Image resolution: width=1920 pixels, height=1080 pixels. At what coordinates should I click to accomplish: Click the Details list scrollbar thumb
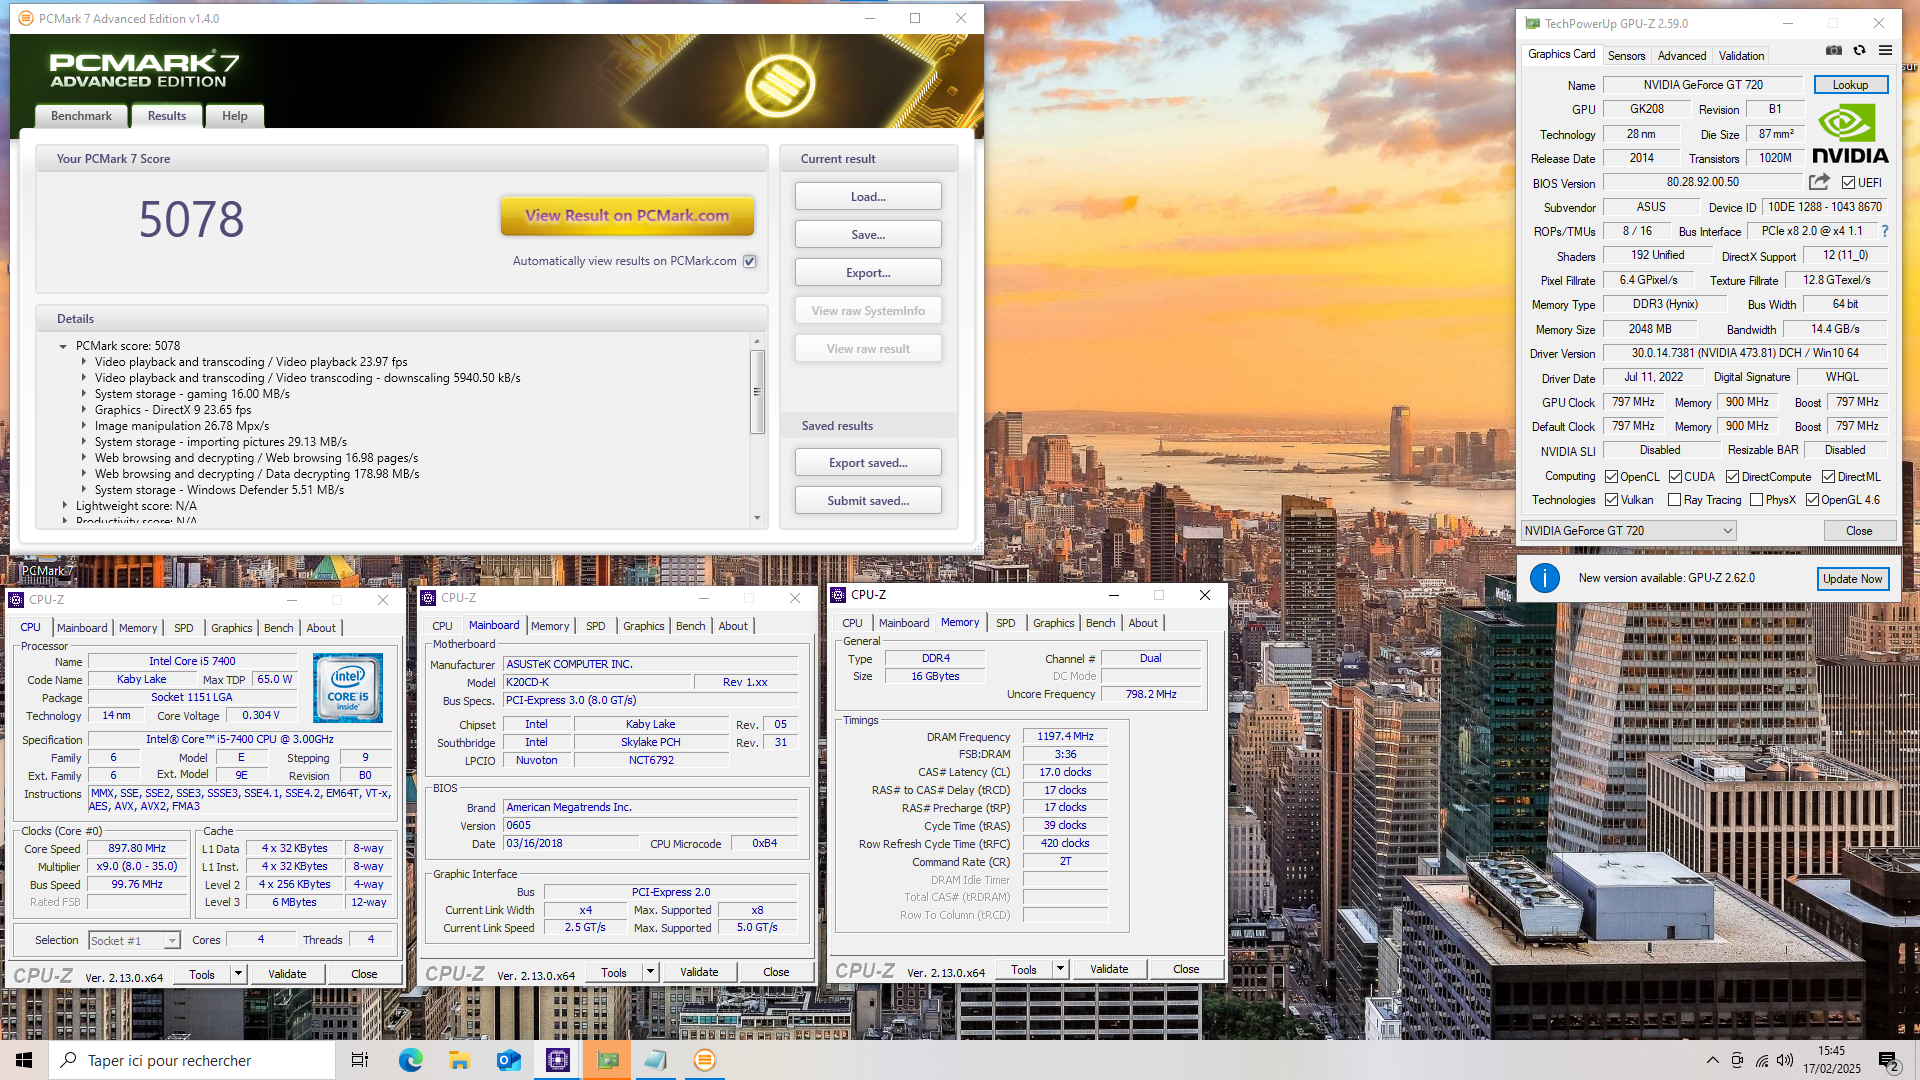[757, 392]
